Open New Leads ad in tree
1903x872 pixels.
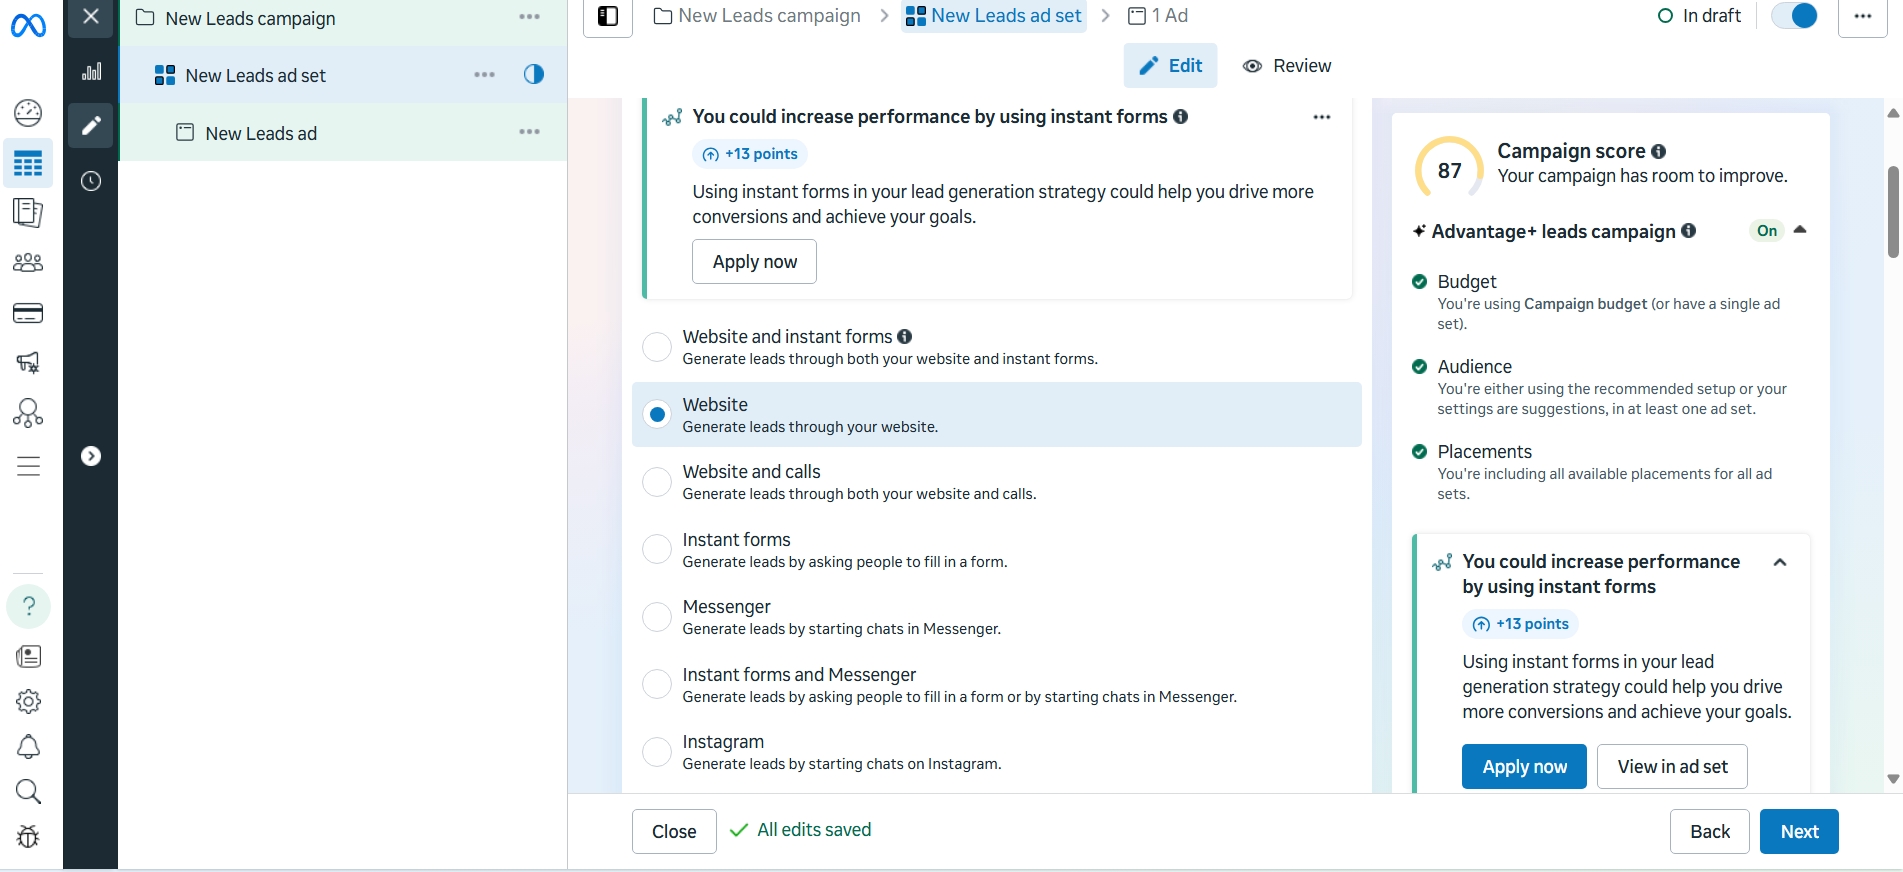pos(261,133)
